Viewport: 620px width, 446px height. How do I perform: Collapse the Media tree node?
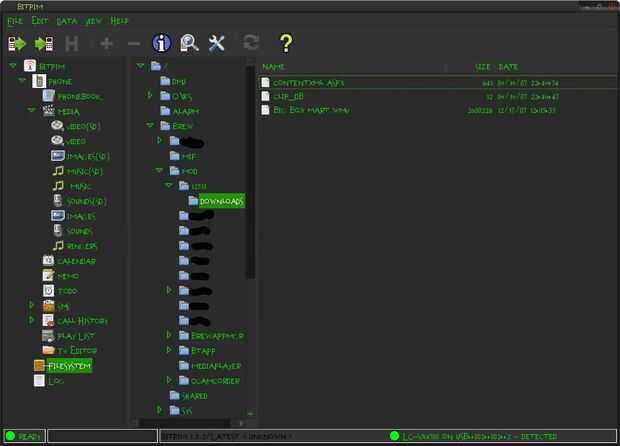[31, 110]
